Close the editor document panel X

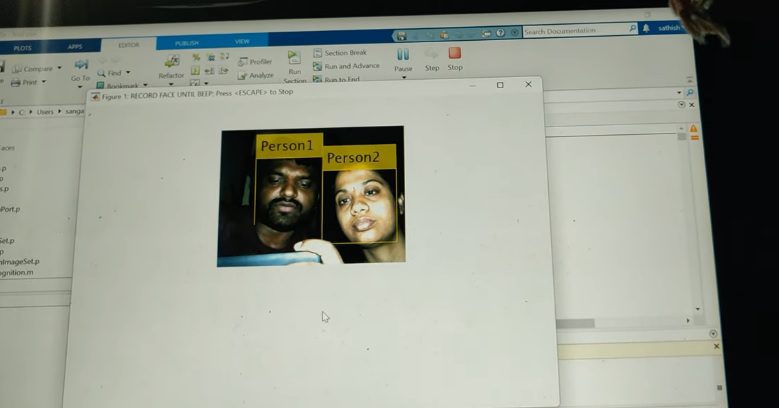click(692, 104)
